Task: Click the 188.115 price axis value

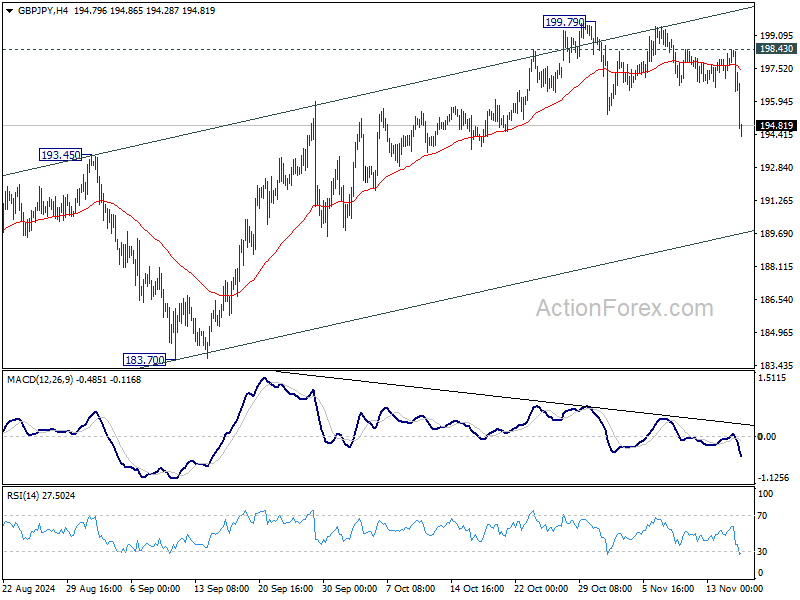Action: pyautogui.click(x=777, y=266)
